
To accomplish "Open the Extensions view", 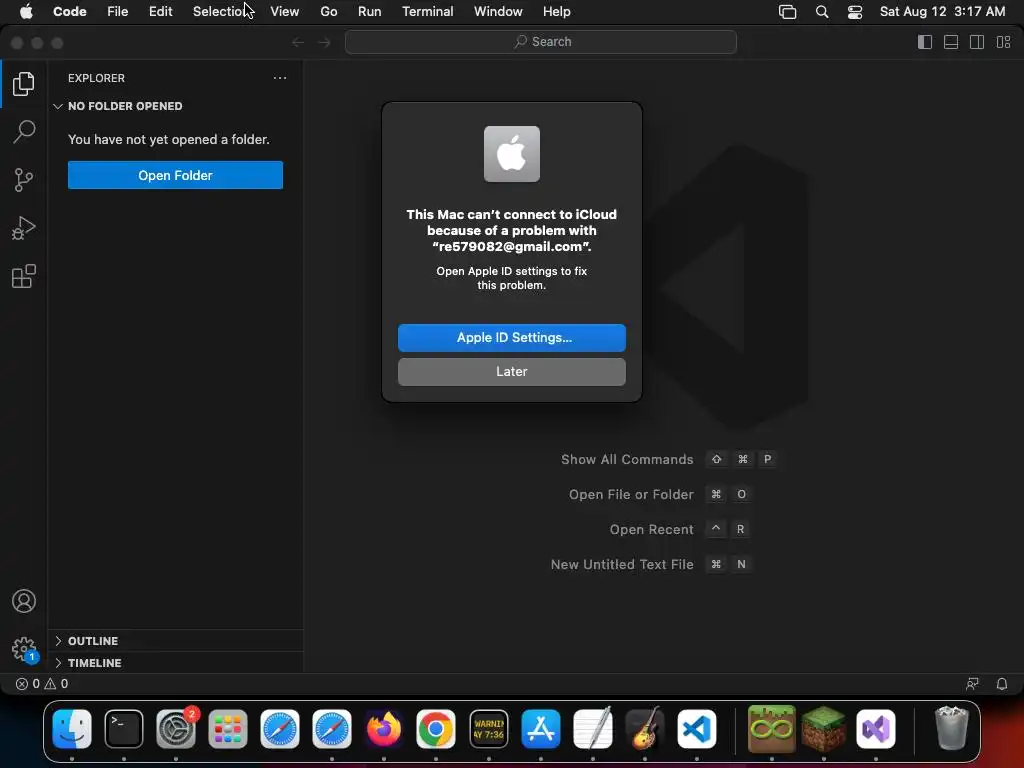I will [x=24, y=276].
